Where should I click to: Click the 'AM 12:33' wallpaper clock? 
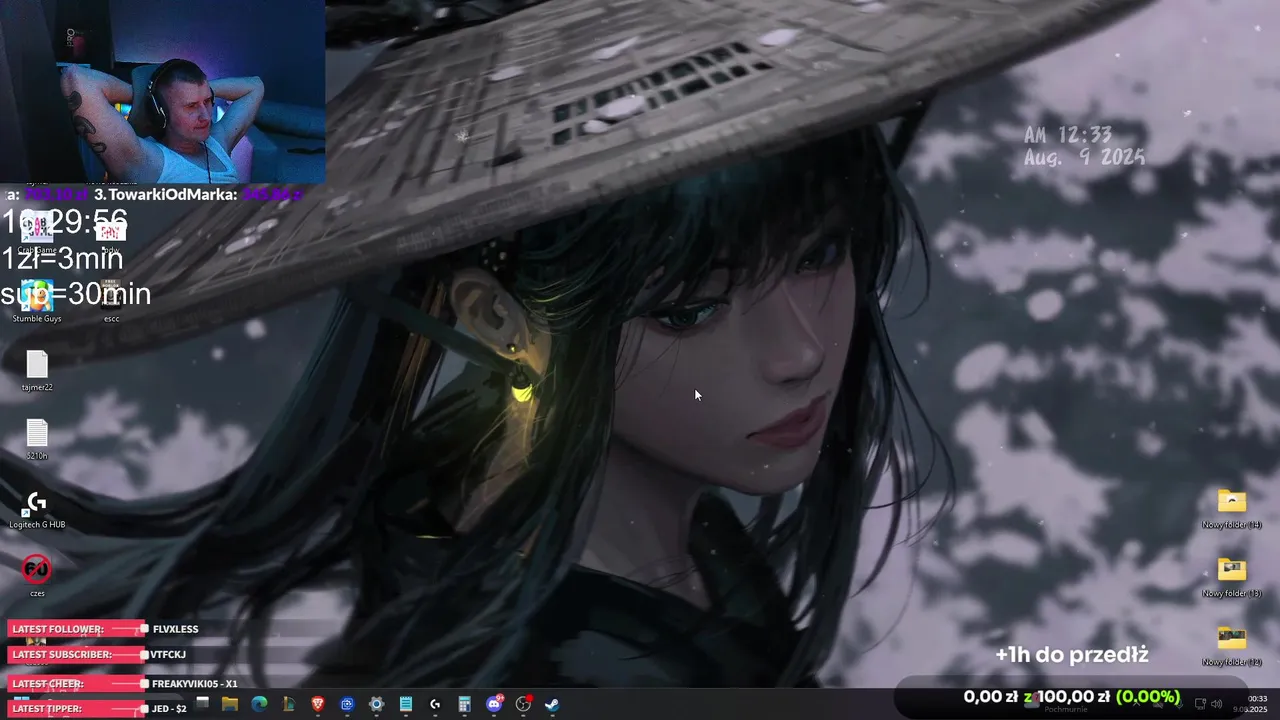(1068, 135)
